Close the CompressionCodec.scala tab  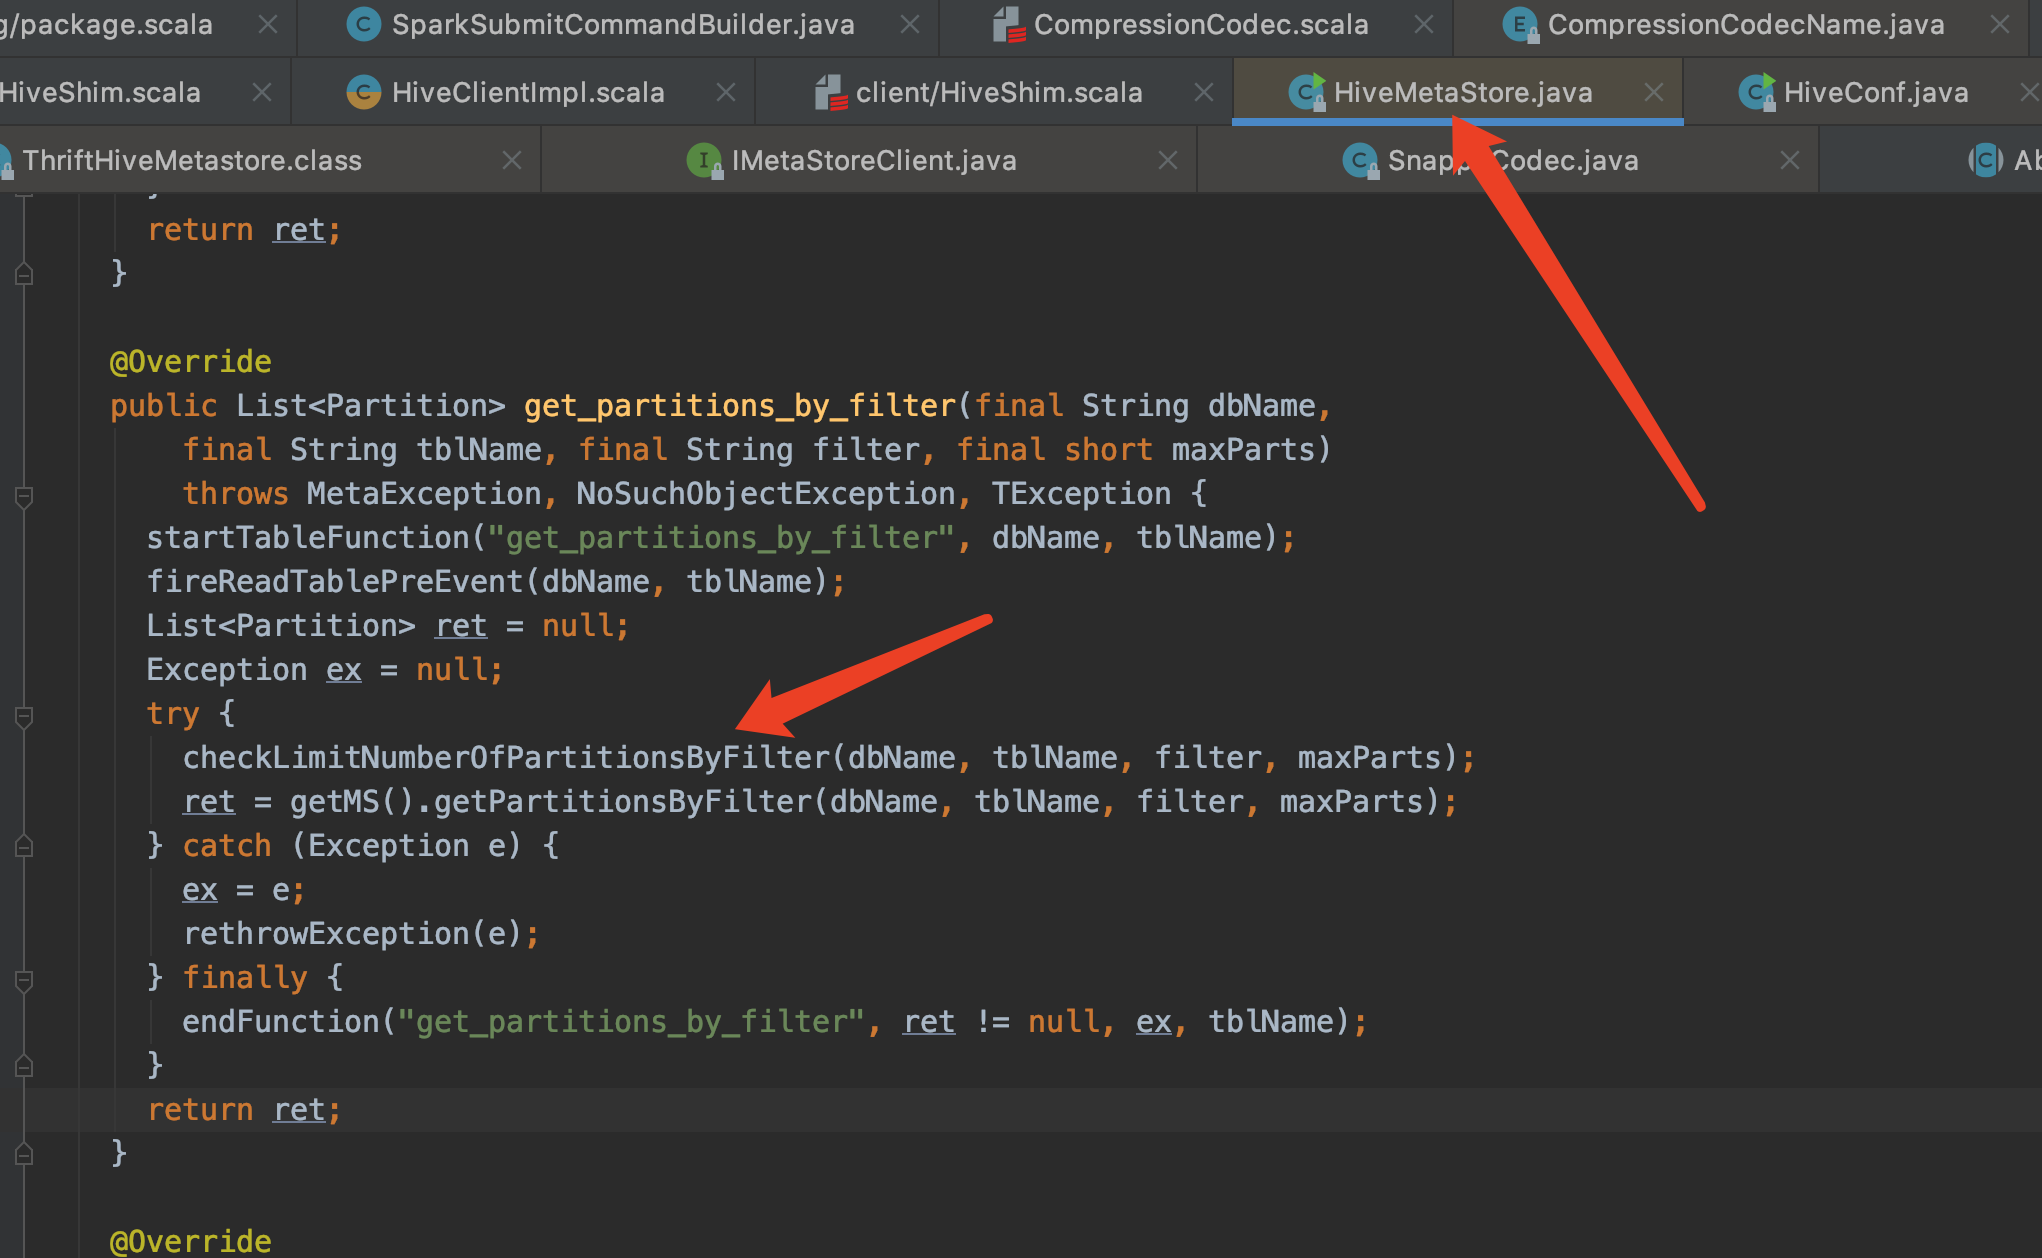[1423, 24]
